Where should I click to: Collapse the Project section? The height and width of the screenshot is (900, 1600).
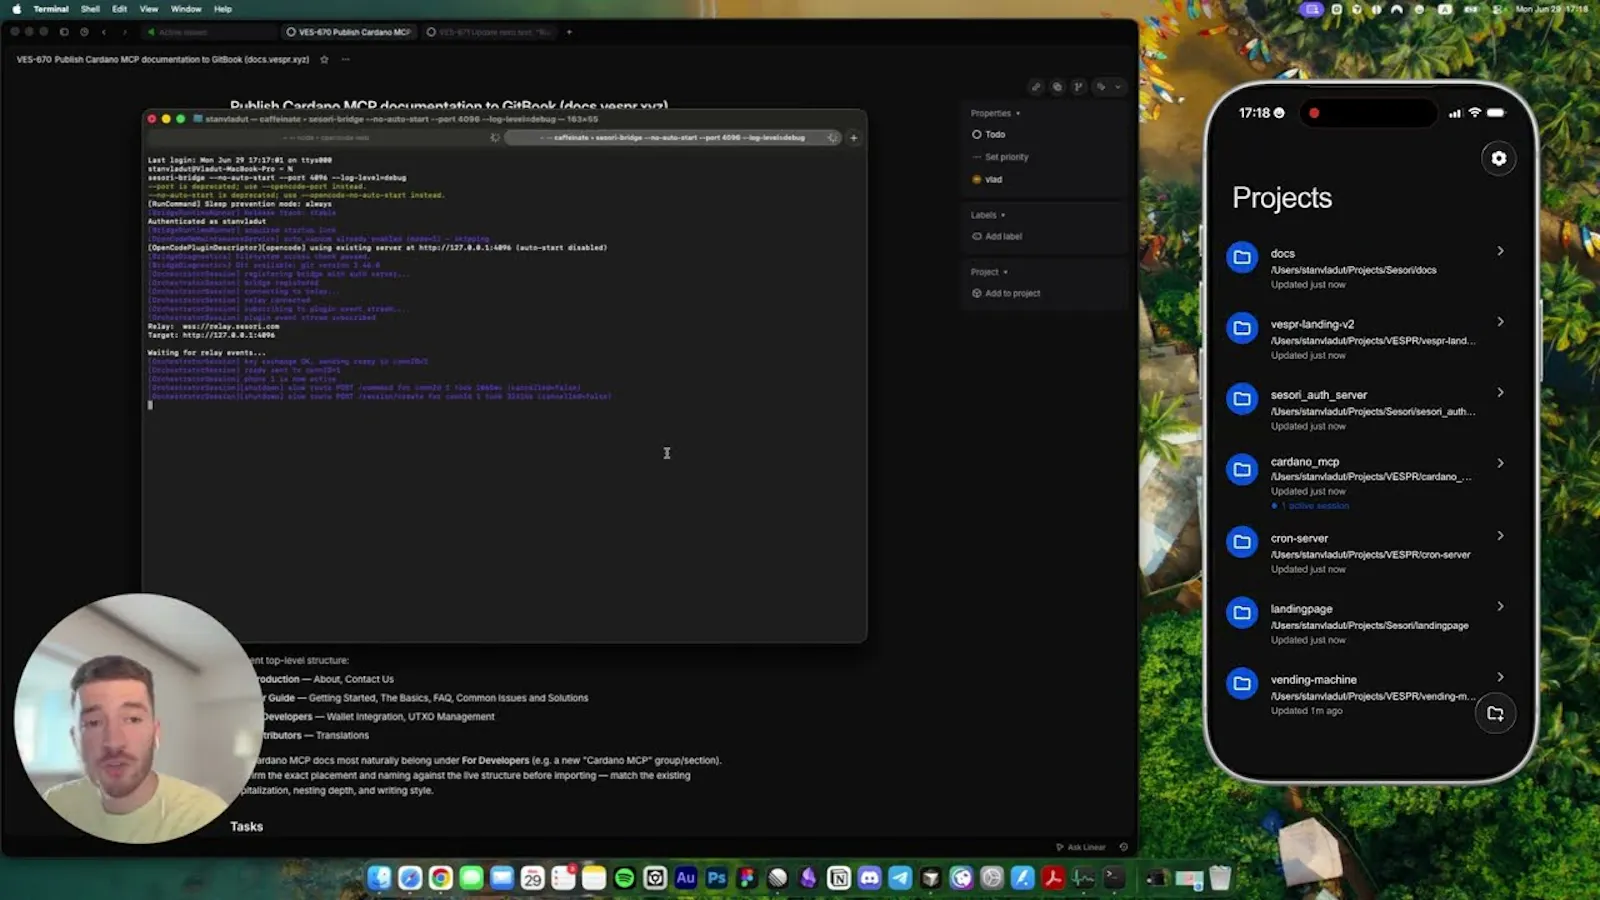tap(989, 272)
